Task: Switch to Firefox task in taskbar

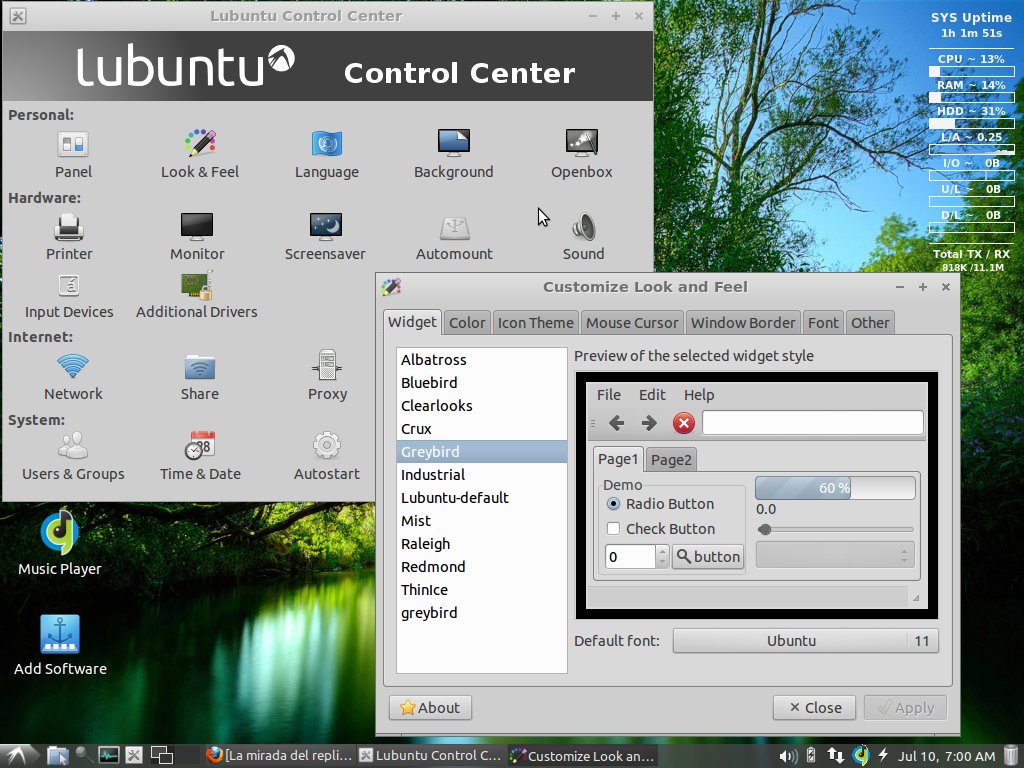Action: 279,756
